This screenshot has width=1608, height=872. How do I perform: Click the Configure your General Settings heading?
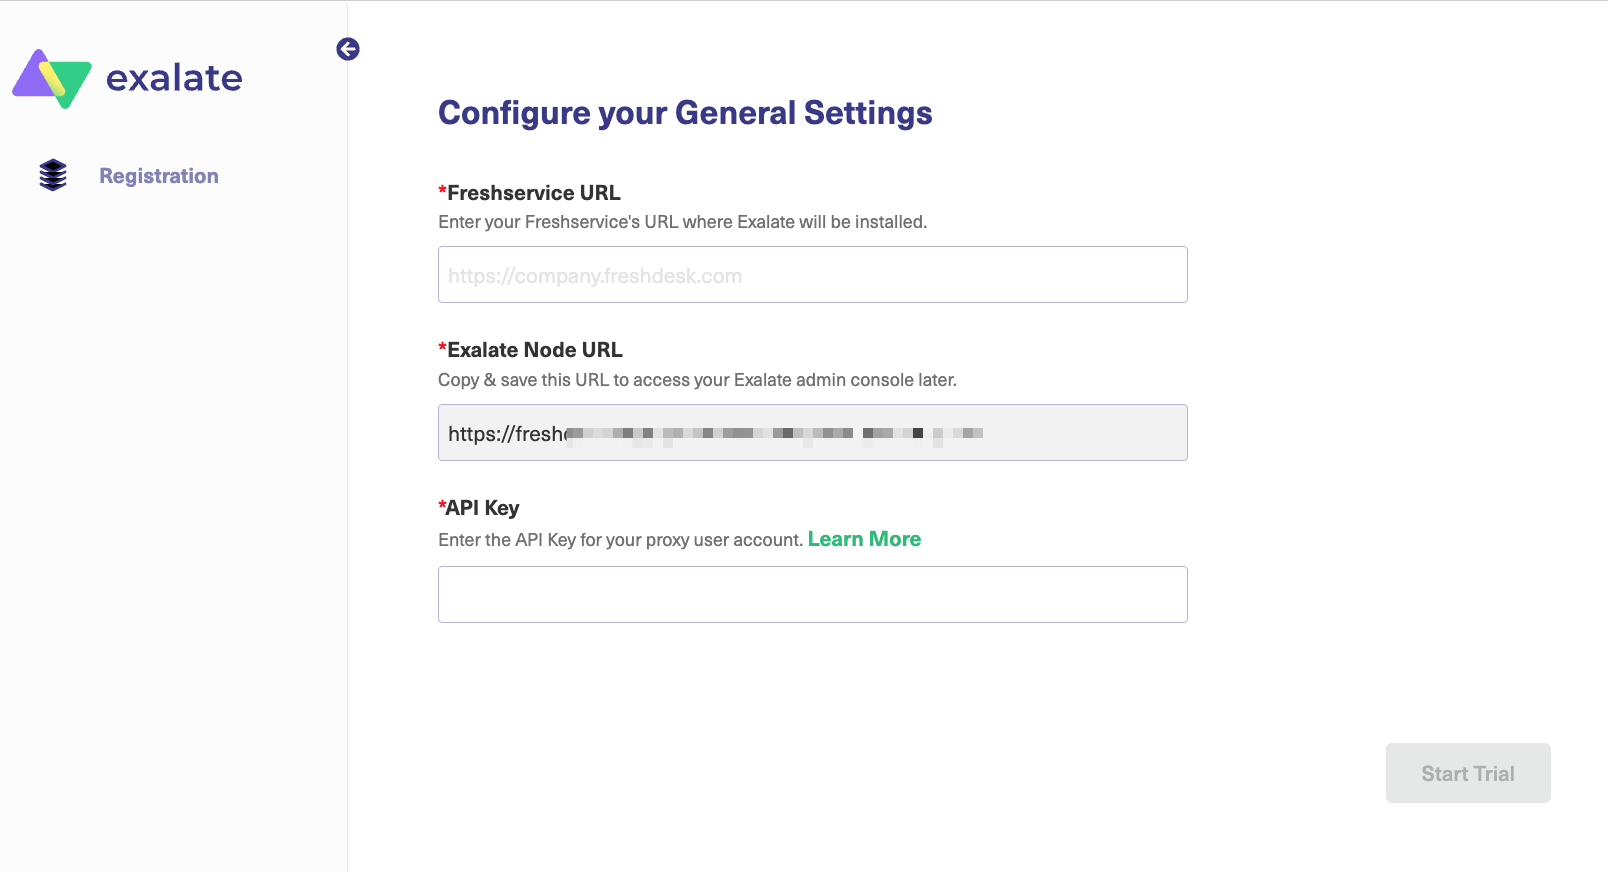685,113
